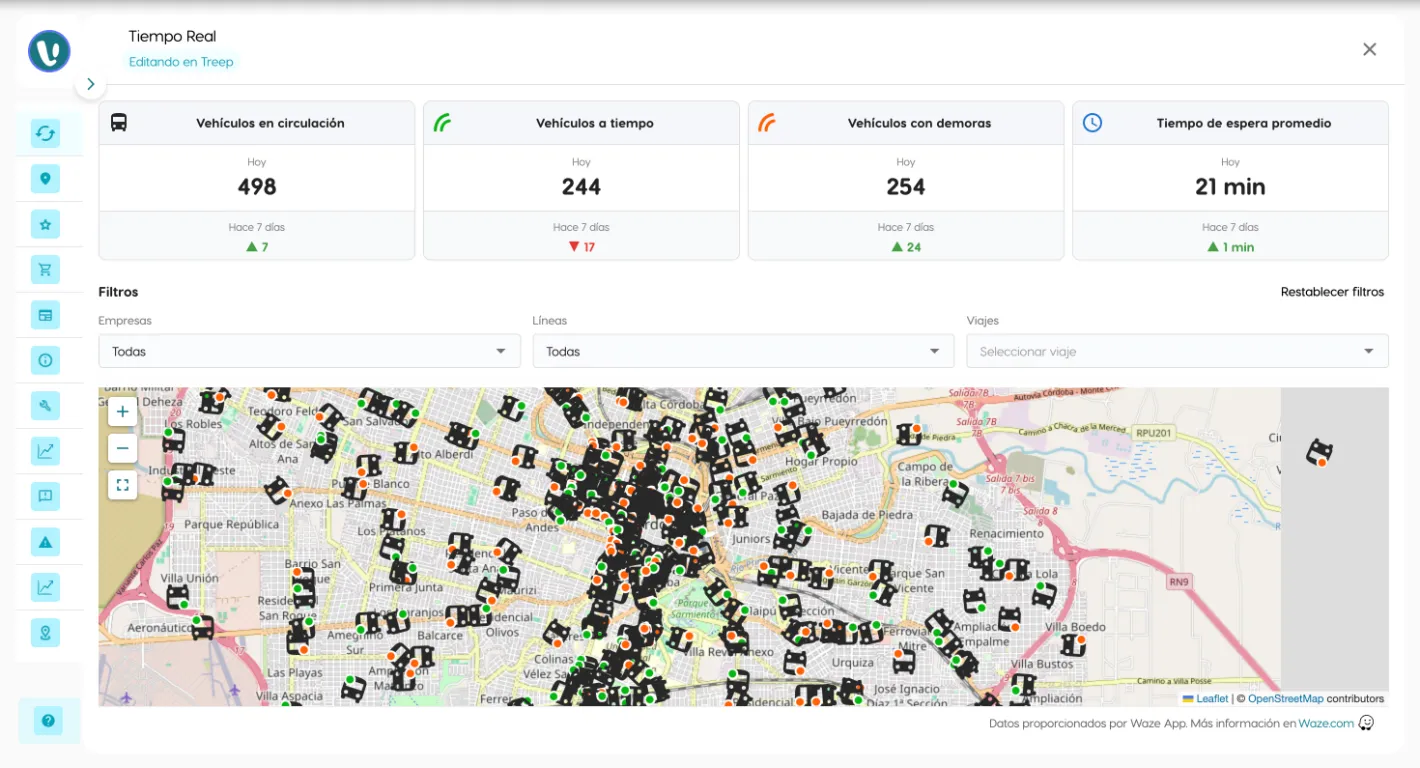
Task: Select the shopping cart sidebar icon
Action: 45,269
